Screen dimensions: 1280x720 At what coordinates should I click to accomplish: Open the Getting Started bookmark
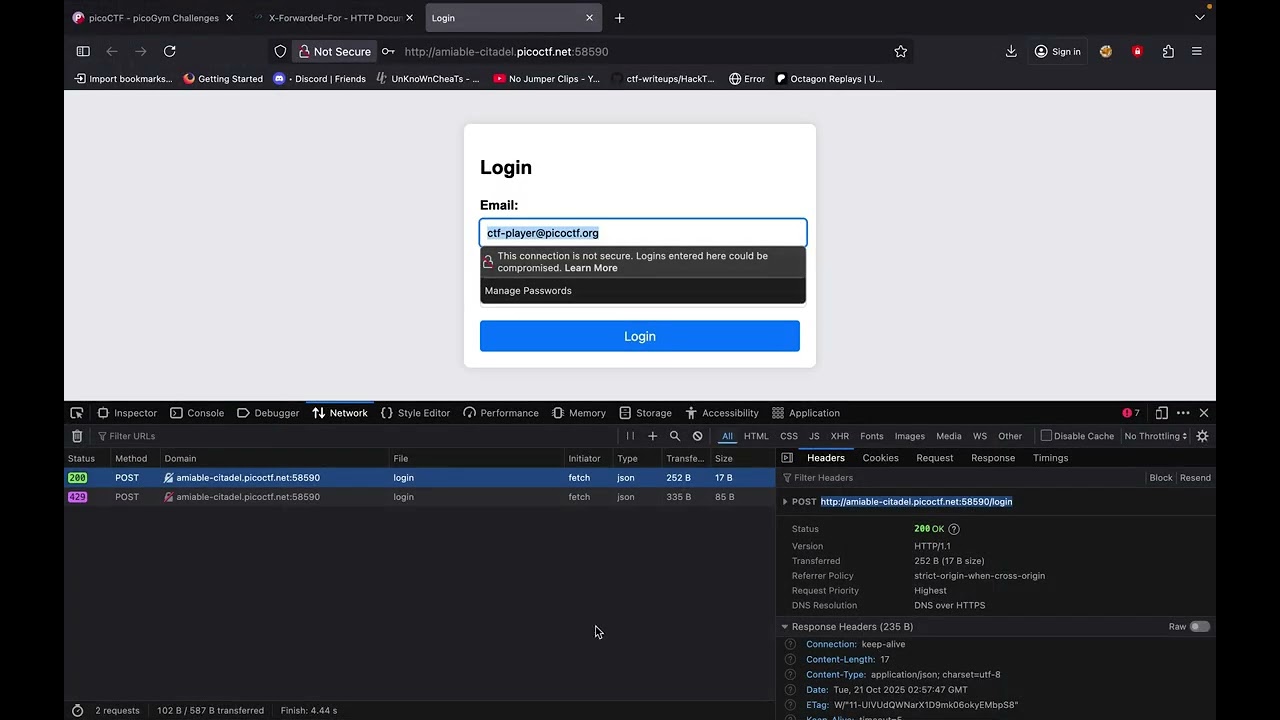(x=223, y=79)
